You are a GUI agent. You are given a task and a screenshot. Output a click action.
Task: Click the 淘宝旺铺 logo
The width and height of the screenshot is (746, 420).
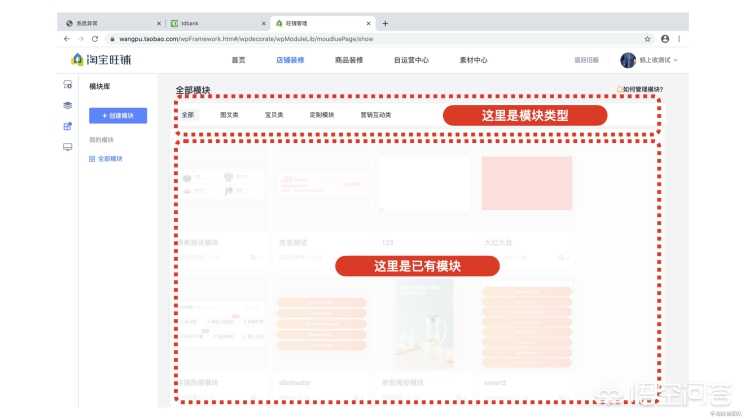tap(101, 59)
